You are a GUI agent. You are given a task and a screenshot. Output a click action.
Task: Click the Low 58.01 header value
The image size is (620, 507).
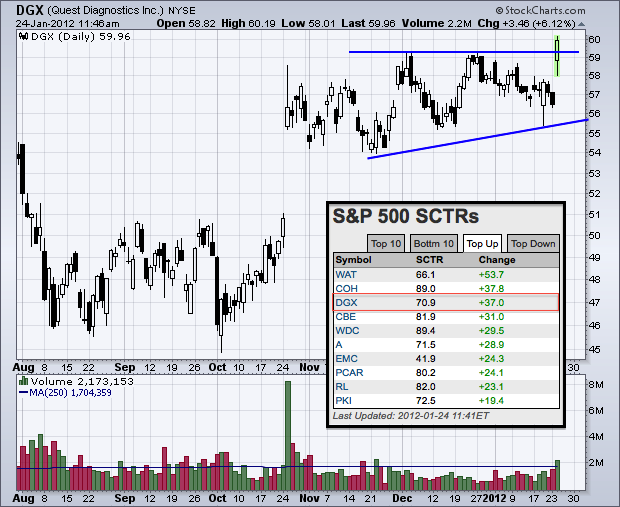coord(308,24)
